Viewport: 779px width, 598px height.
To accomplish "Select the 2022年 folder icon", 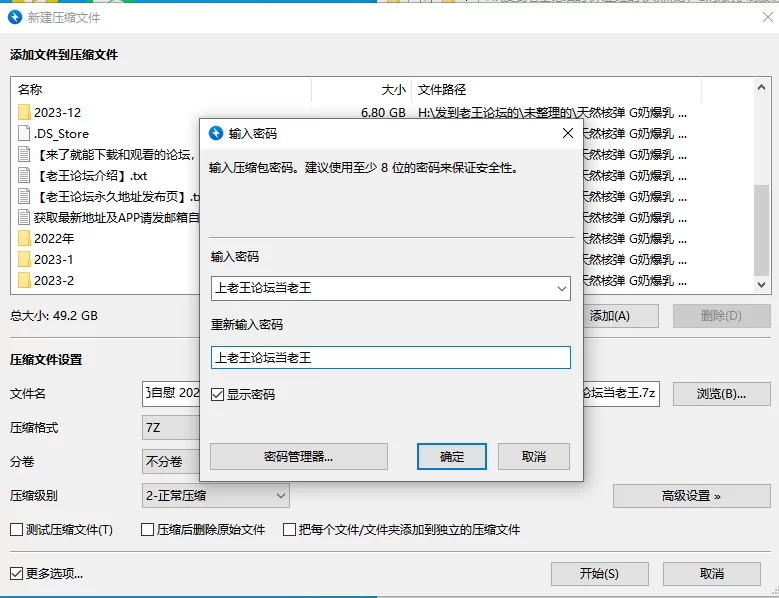I will tap(24, 238).
